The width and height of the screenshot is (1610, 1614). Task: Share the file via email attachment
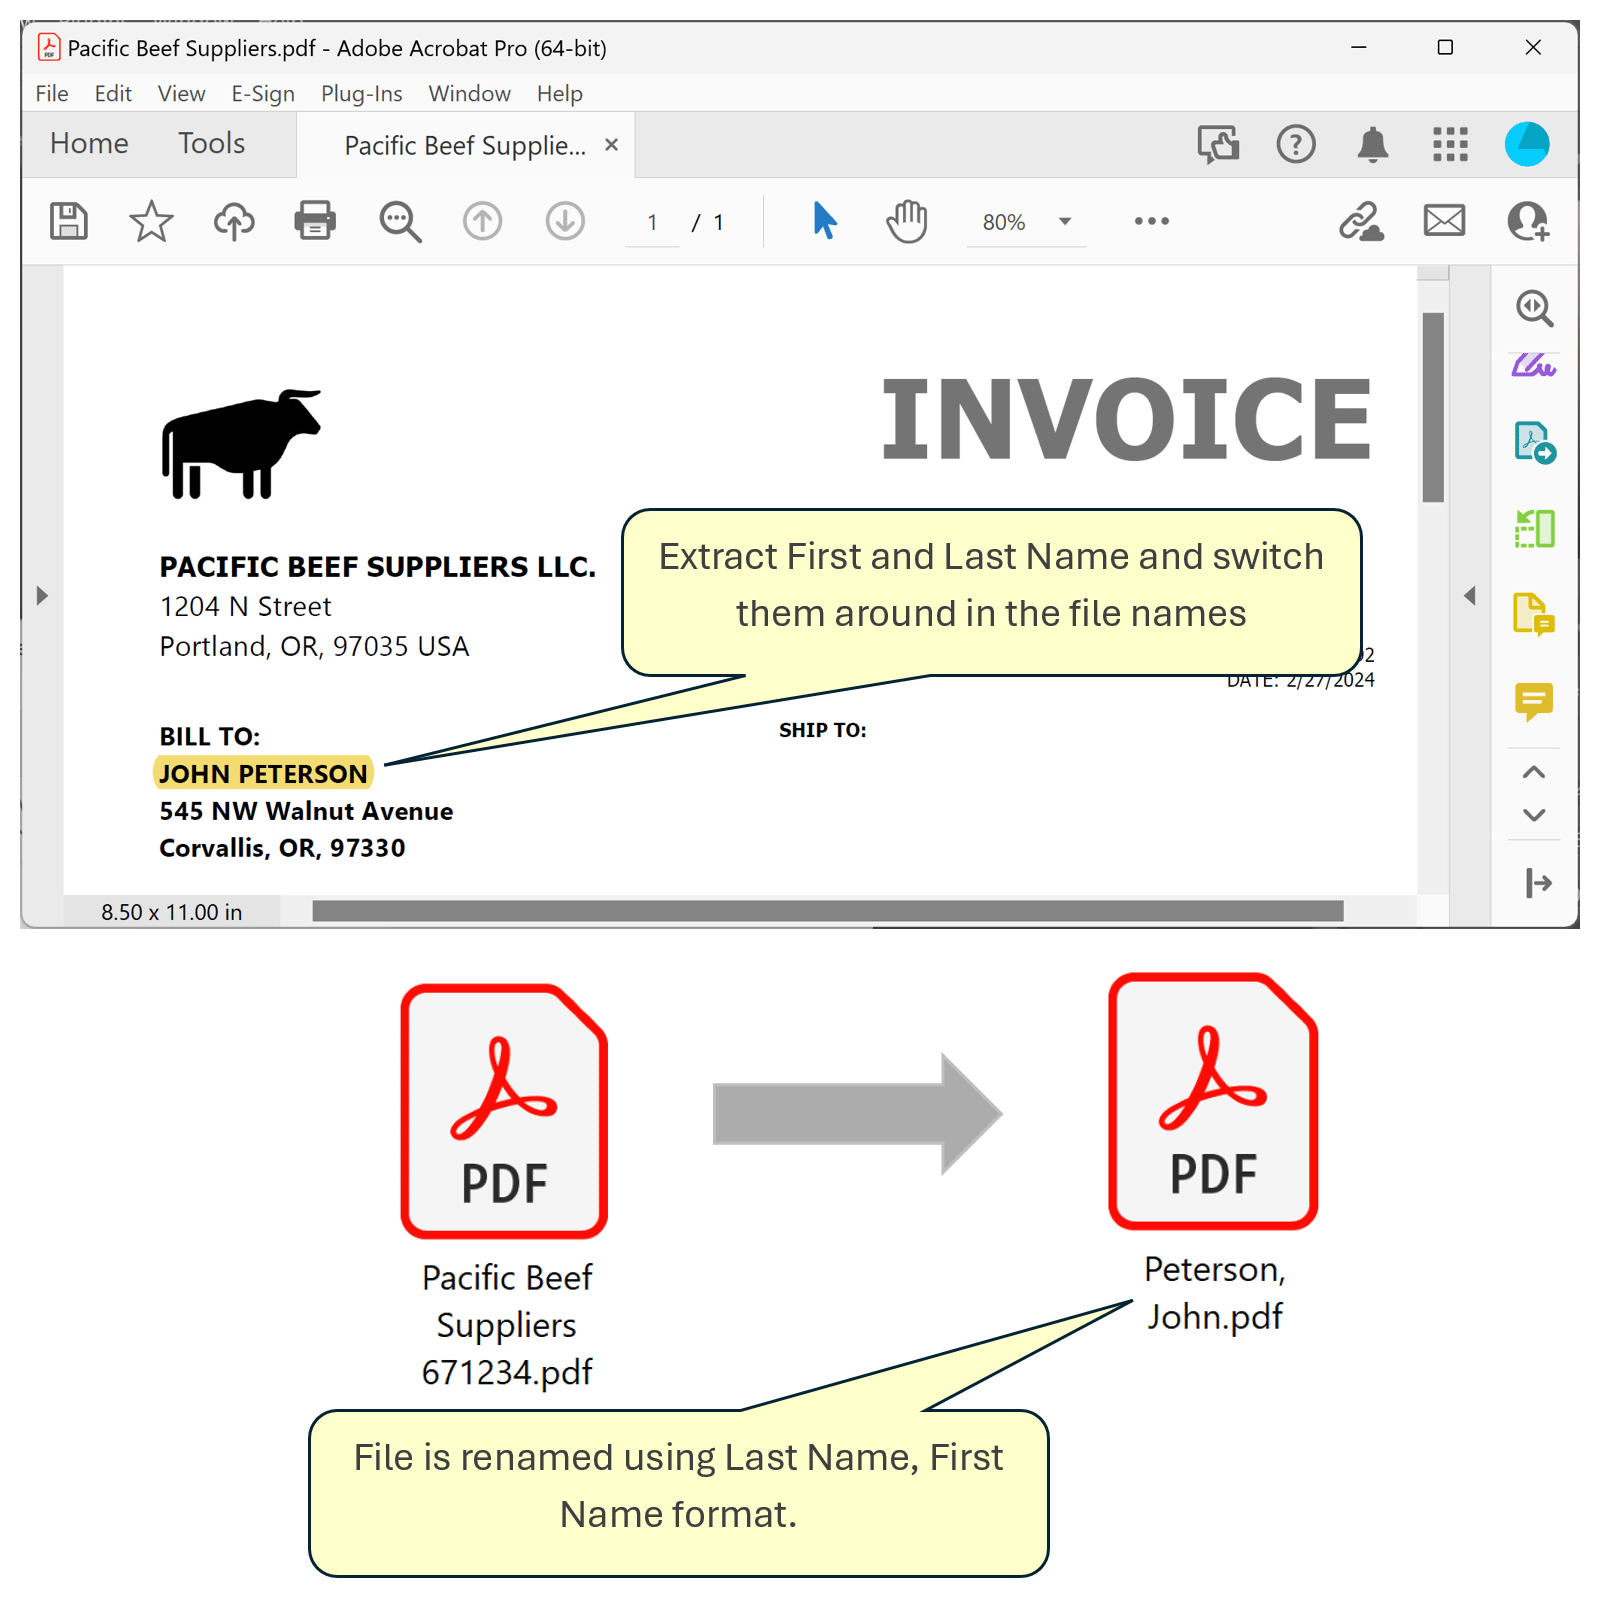[1443, 222]
